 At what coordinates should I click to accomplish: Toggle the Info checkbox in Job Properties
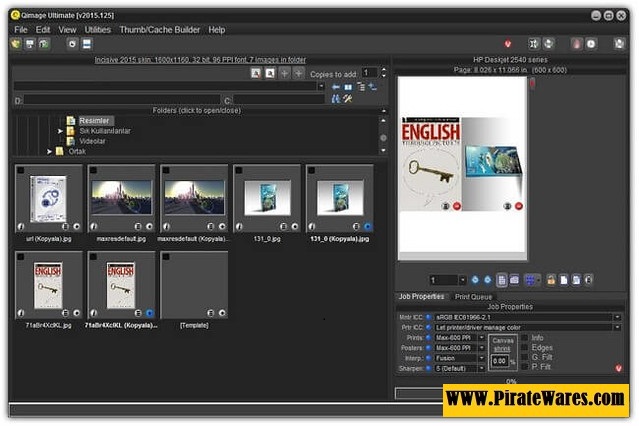523,338
